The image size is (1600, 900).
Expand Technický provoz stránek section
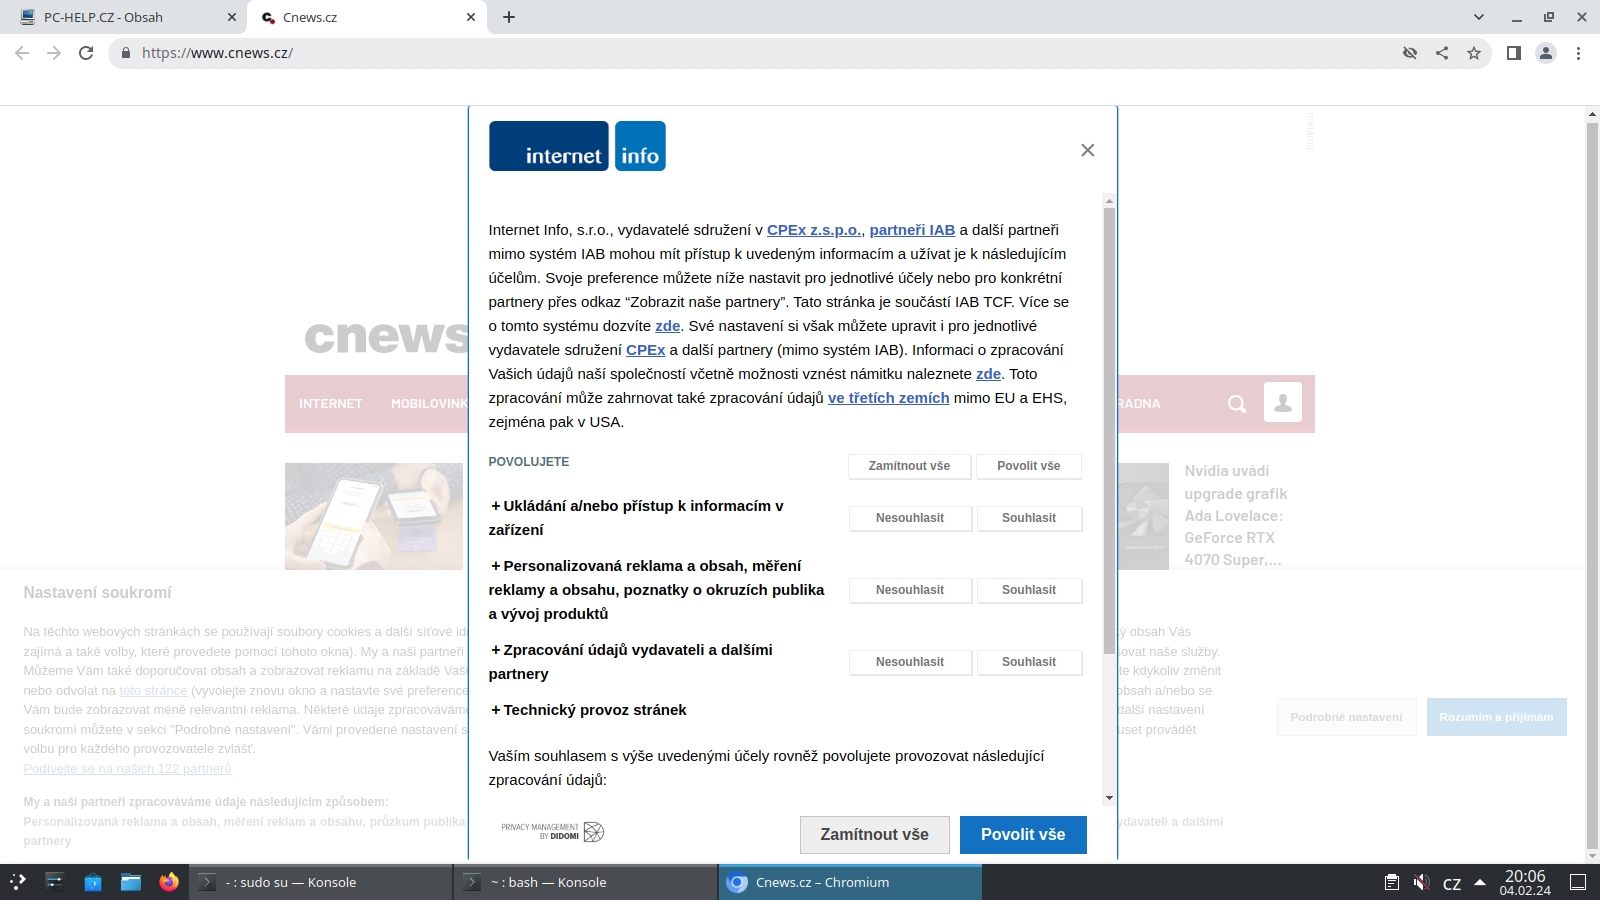pyautogui.click(x=588, y=710)
